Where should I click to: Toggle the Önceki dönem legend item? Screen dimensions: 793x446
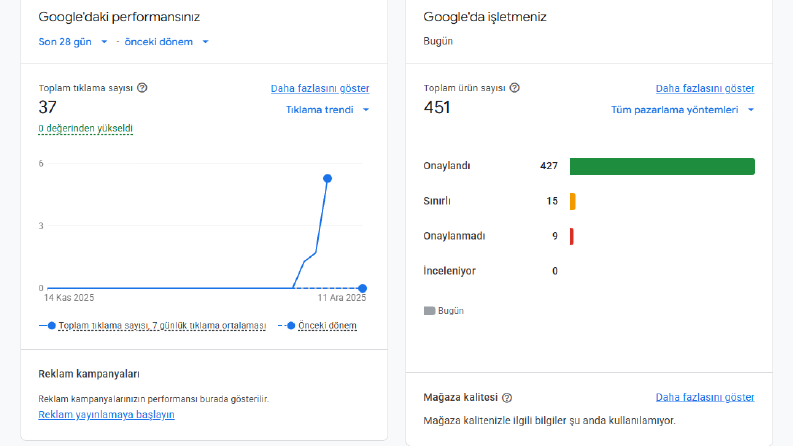click(317, 326)
